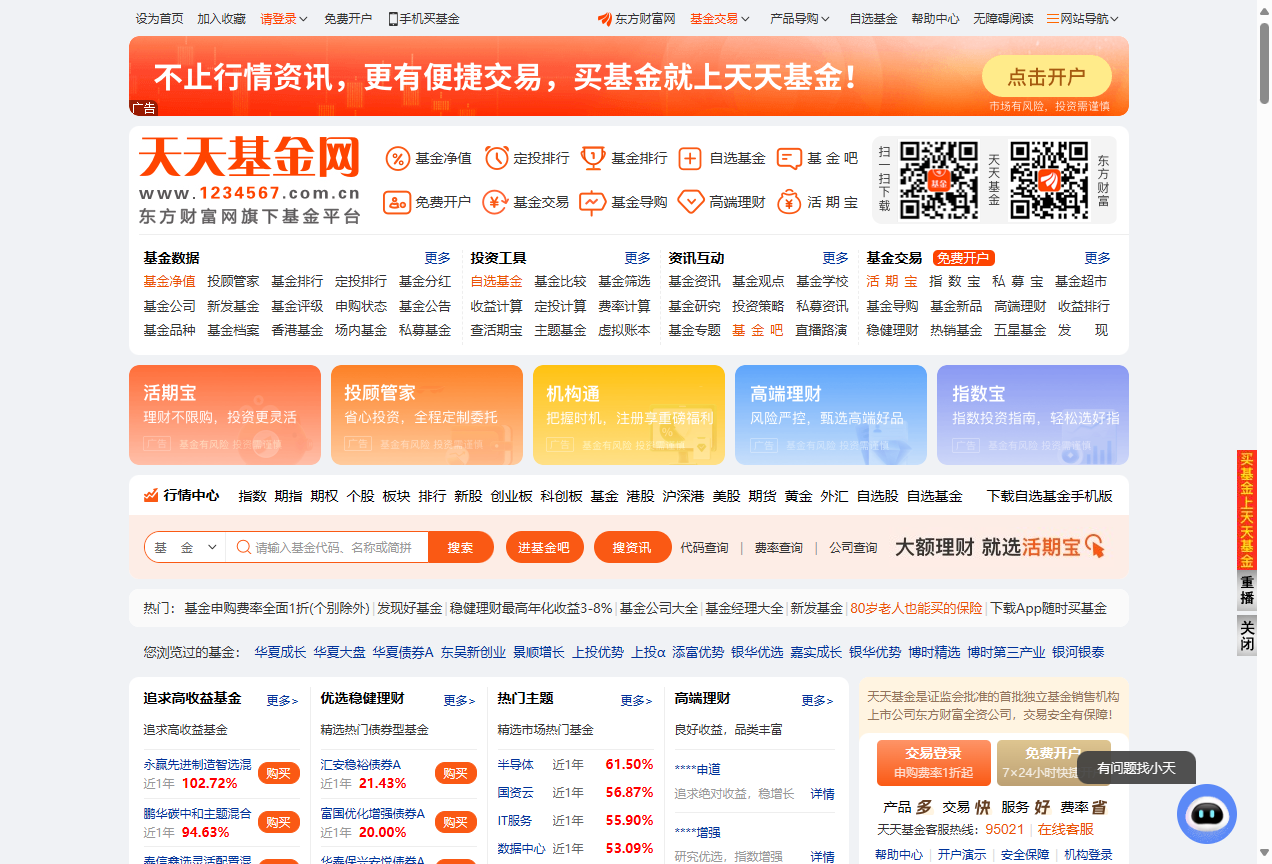This screenshot has width=1272, height=864.
Task: Open the chat assistant robot icon
Action: click(x=1206, y=815)
